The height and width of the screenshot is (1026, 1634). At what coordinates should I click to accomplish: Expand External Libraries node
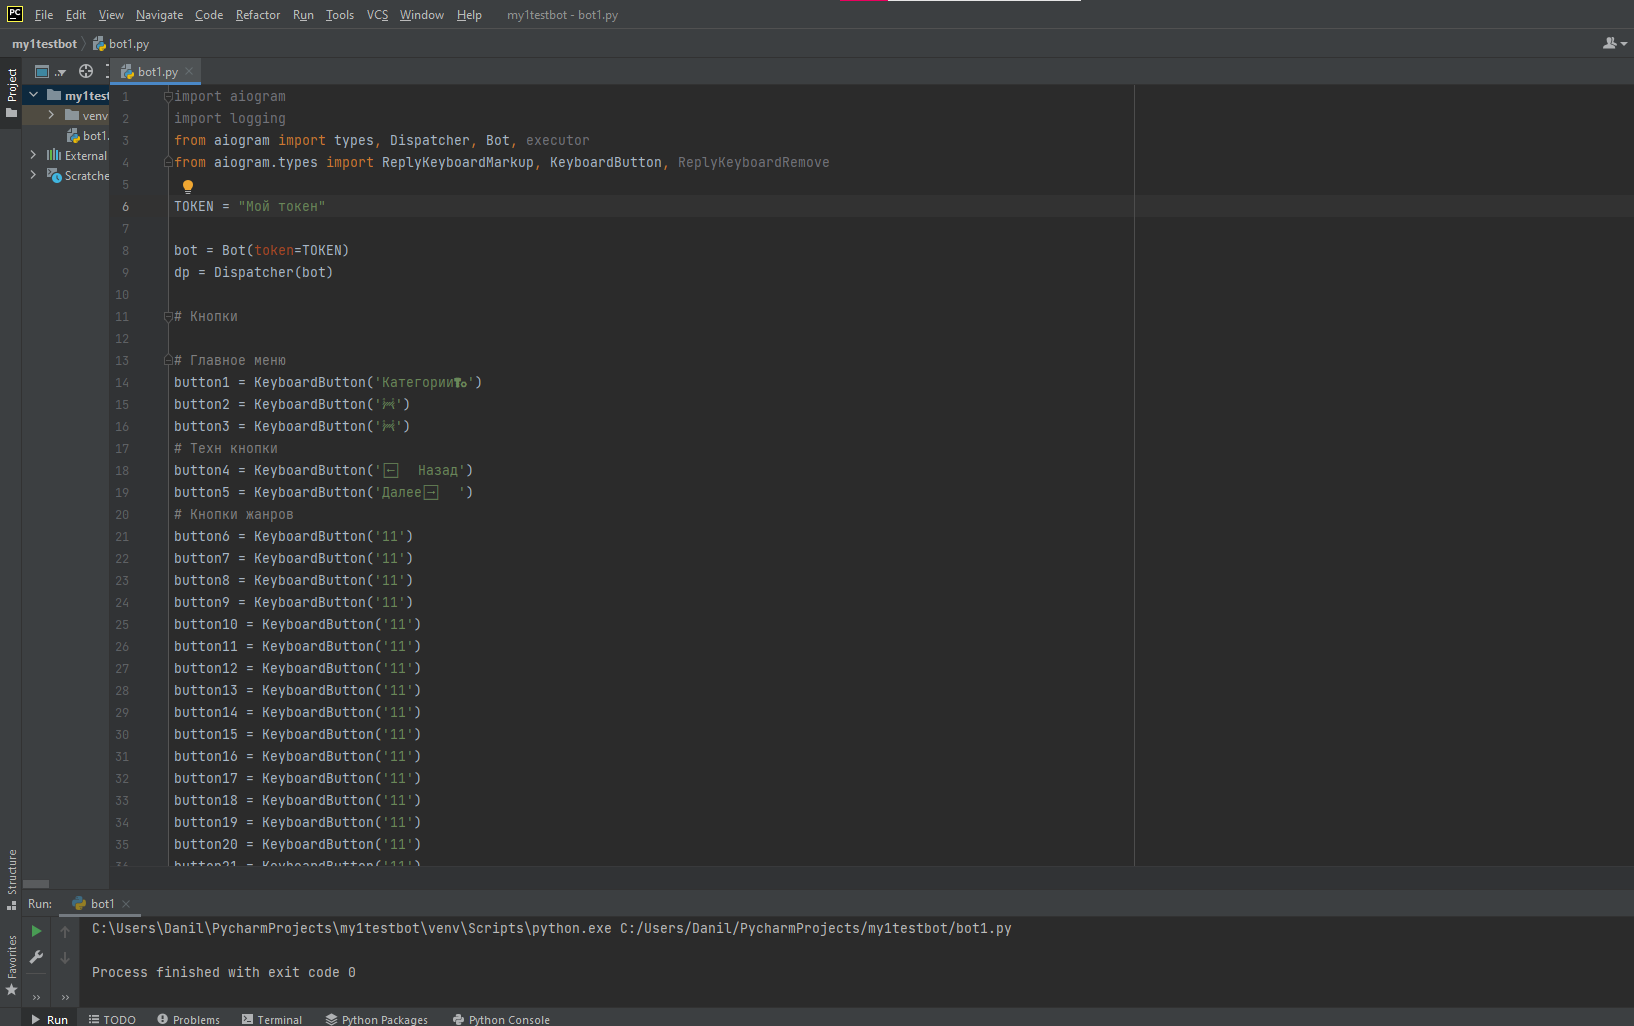click(x=33, y=155)
